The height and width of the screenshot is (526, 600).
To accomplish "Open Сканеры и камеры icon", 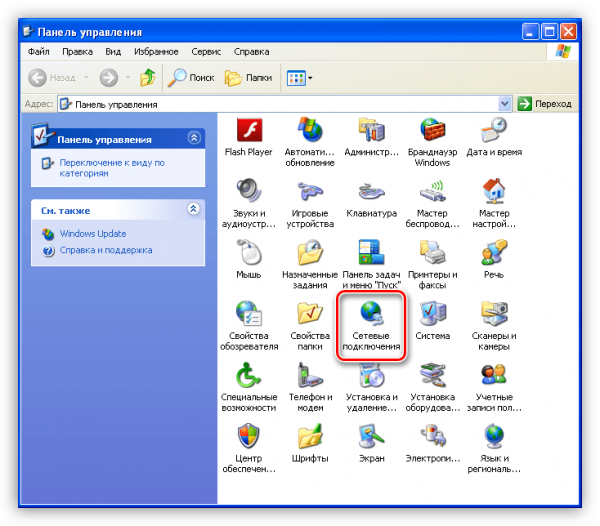I will pos(494,313).
